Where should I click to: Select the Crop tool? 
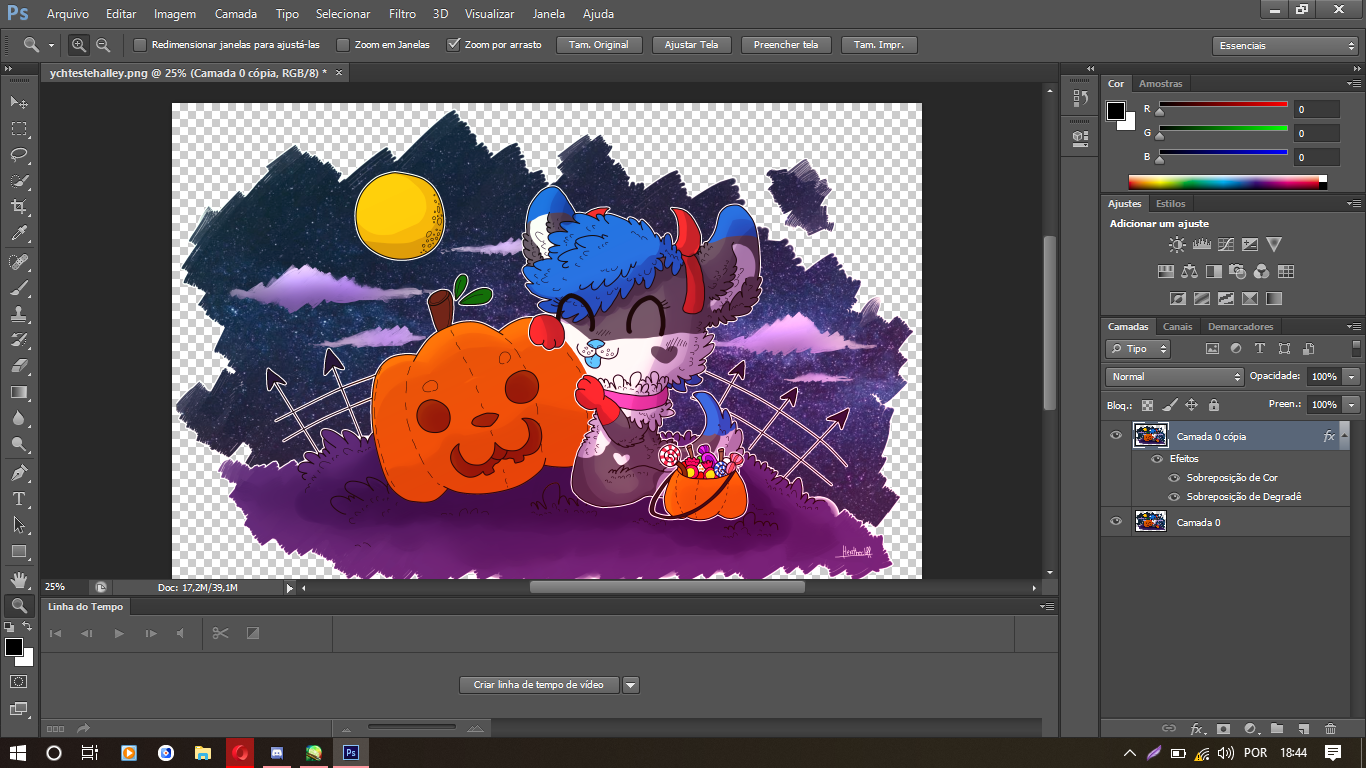click(x=18, y=207)
